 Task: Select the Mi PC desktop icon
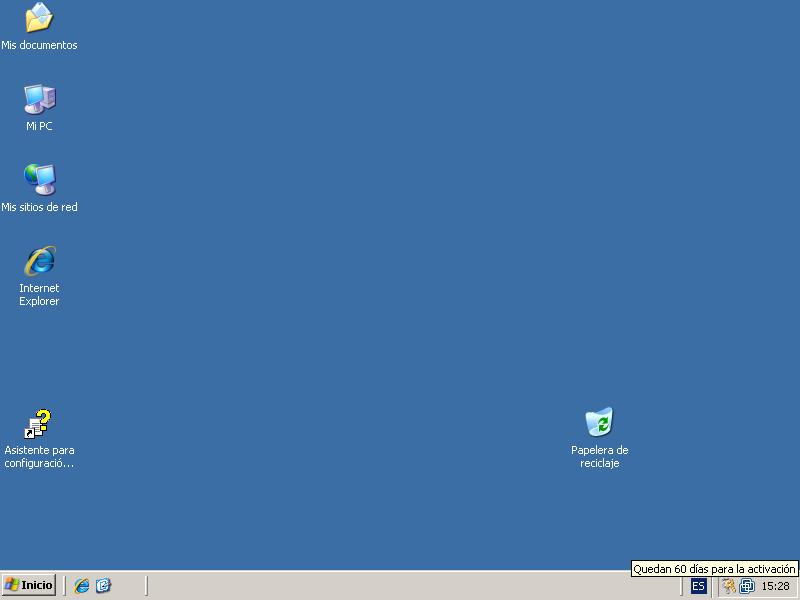(39, 99)
